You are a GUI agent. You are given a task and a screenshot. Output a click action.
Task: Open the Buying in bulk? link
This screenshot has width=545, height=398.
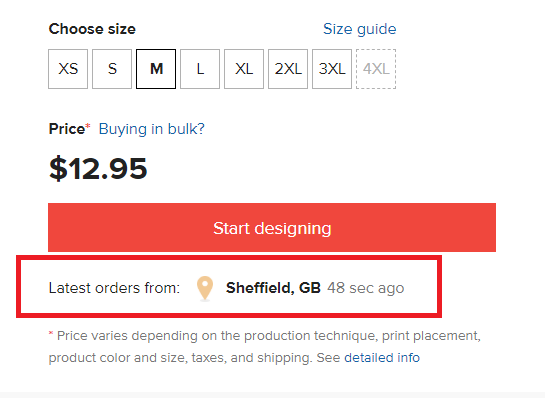click(x=152, y=129)
